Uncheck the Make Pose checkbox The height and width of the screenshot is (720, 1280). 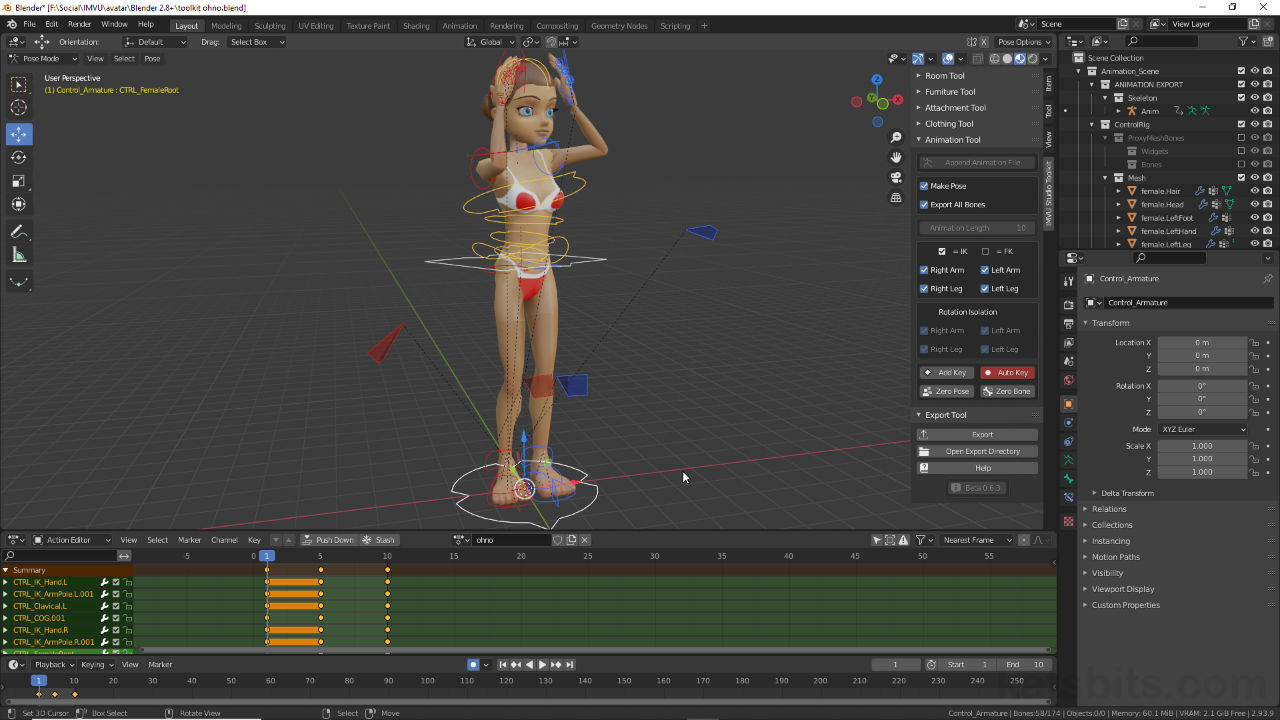pyautogui.click(x=924, y=186)
